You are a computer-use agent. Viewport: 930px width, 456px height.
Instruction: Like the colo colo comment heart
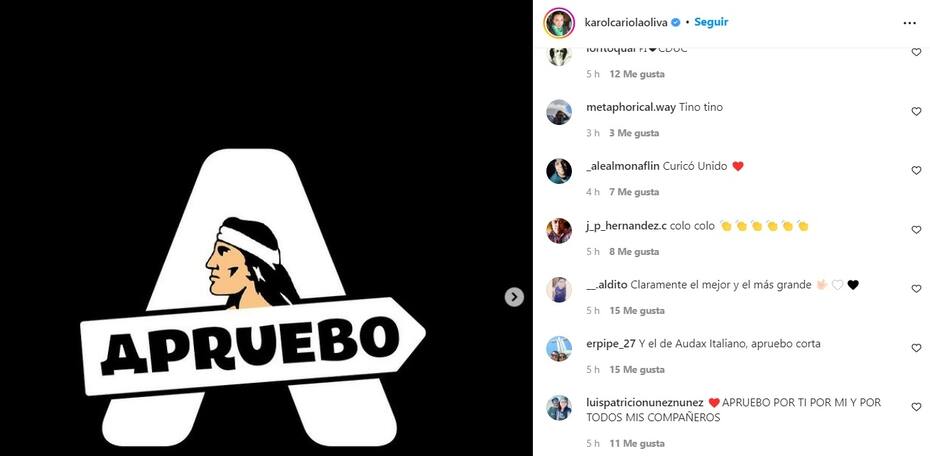click(x=916, y=229)
